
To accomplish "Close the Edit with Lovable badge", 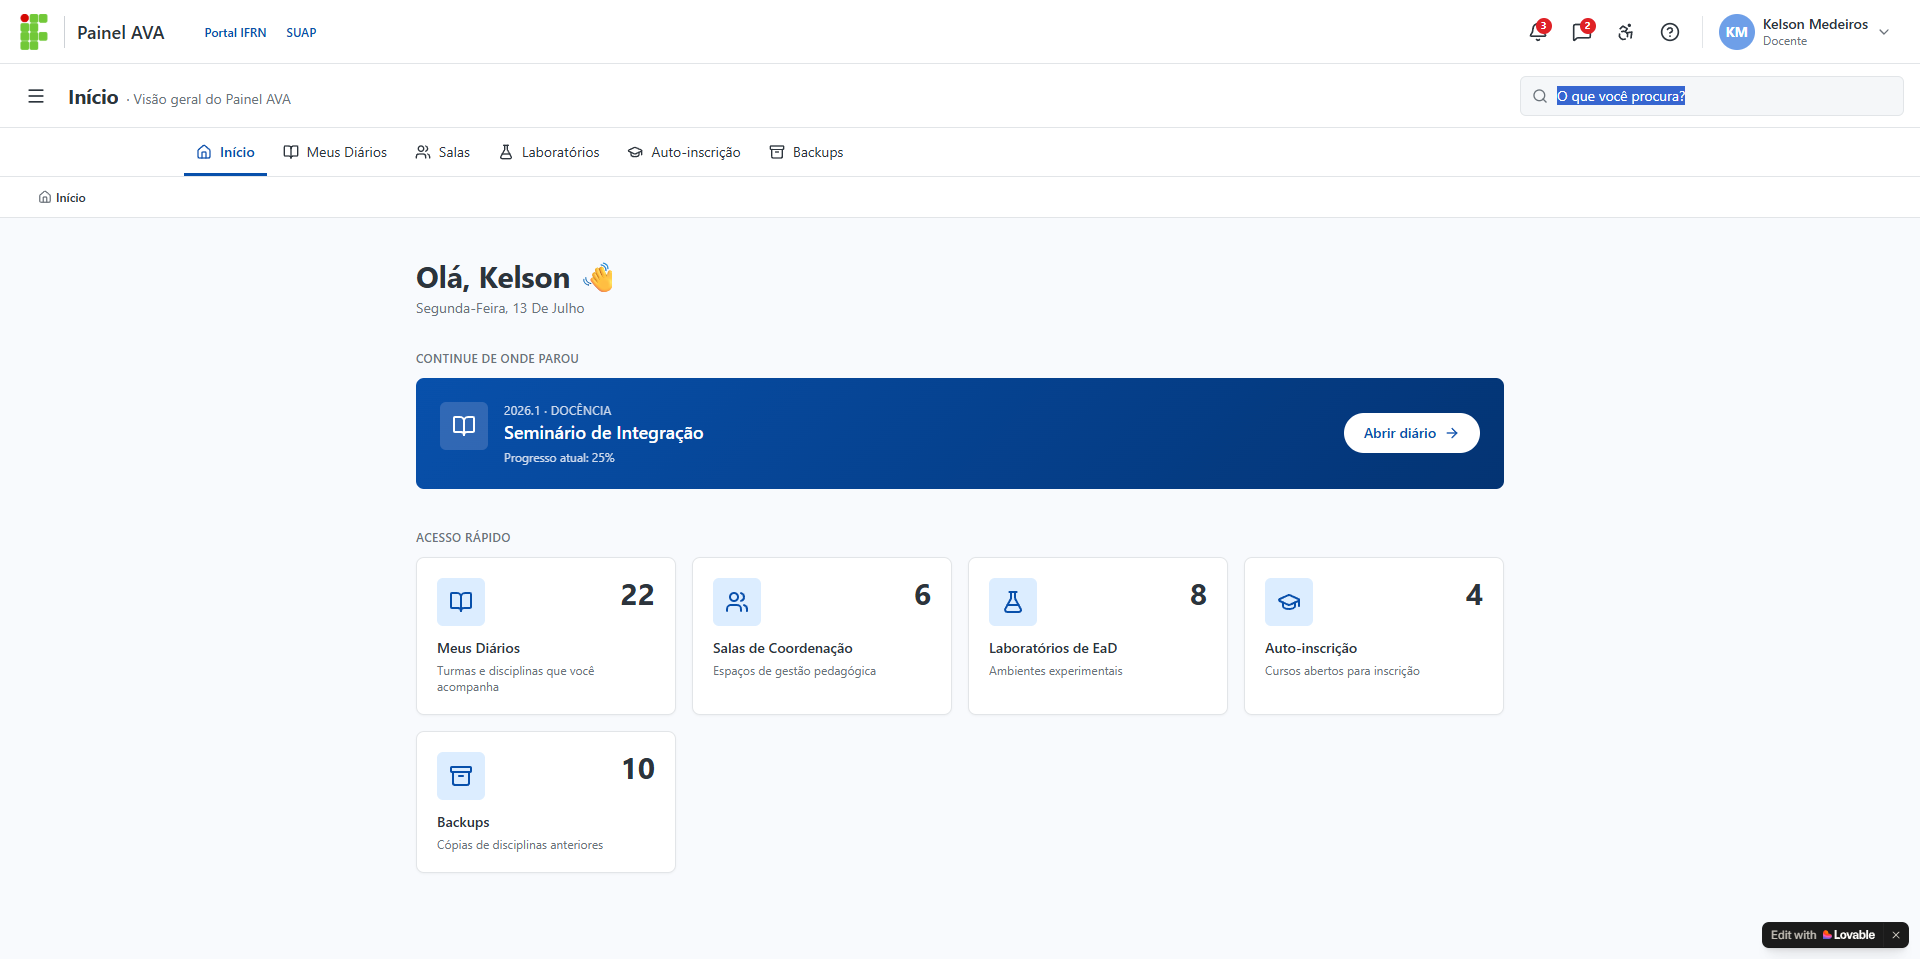I will (x=1895, y=935).
